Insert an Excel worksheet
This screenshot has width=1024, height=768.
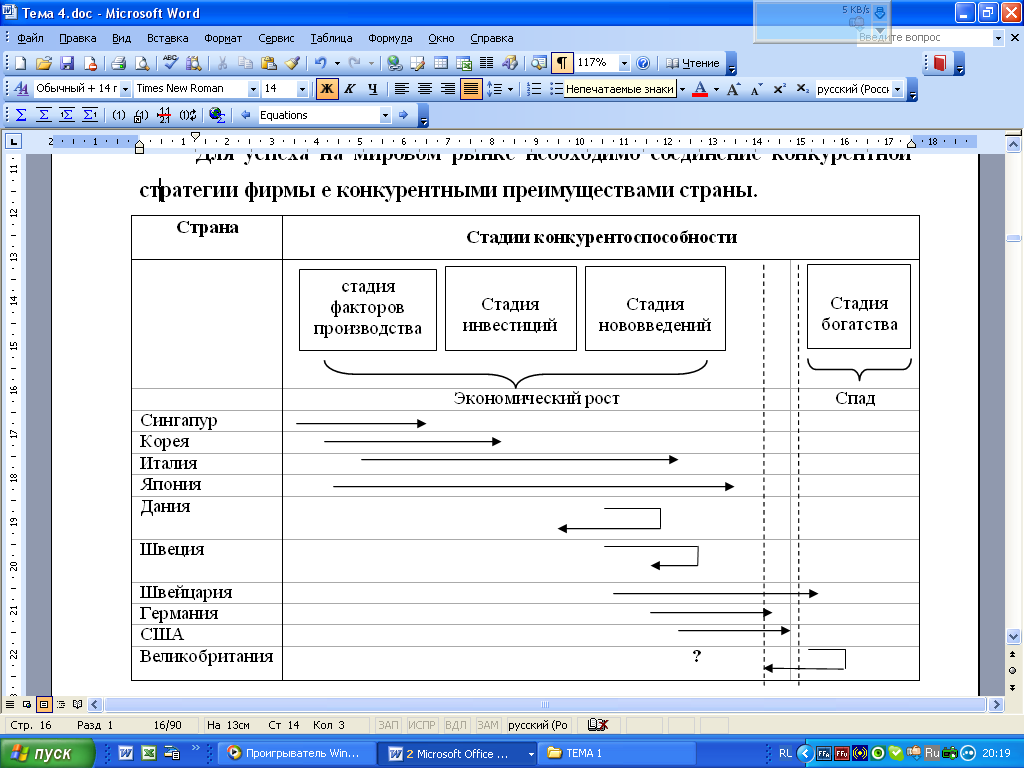pos(464,63)
